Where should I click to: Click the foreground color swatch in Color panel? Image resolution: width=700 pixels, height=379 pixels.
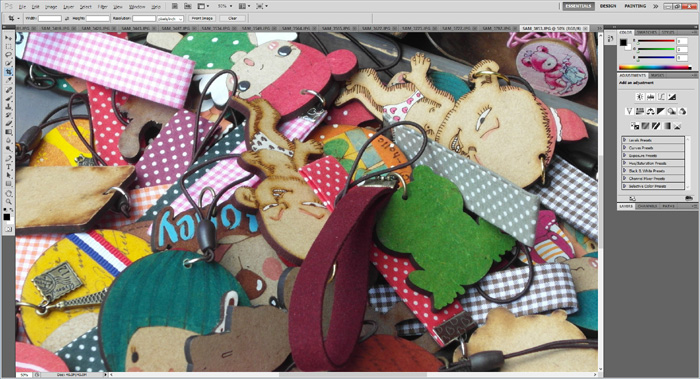pos(623,42)
